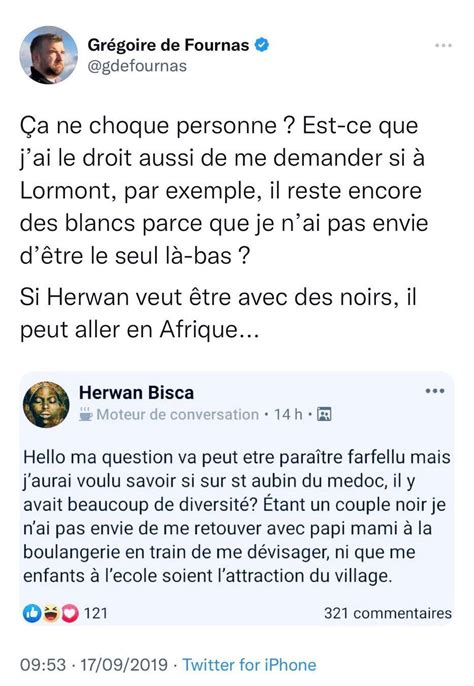Click the group audience icon

324,414
